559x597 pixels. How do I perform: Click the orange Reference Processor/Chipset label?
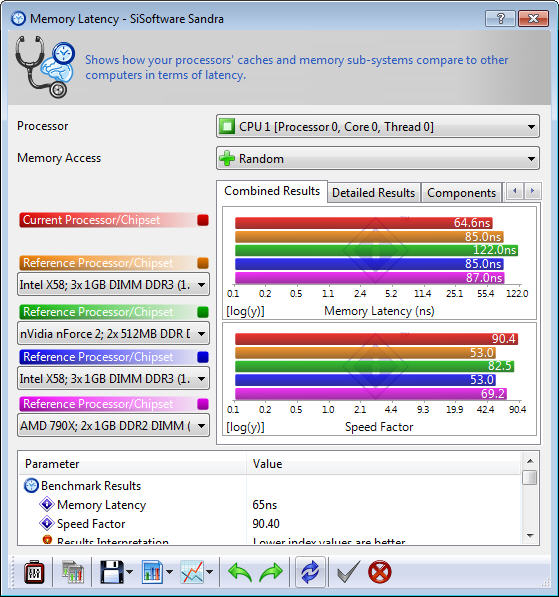[x=98, y=263]
